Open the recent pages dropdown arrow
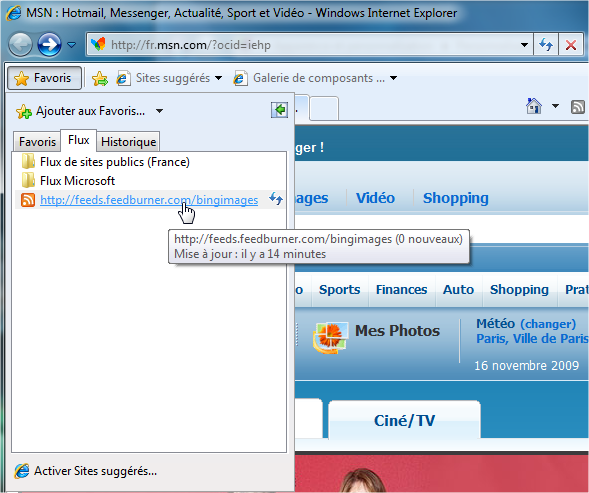Screen dimensions: 589x493 (71, 45)
